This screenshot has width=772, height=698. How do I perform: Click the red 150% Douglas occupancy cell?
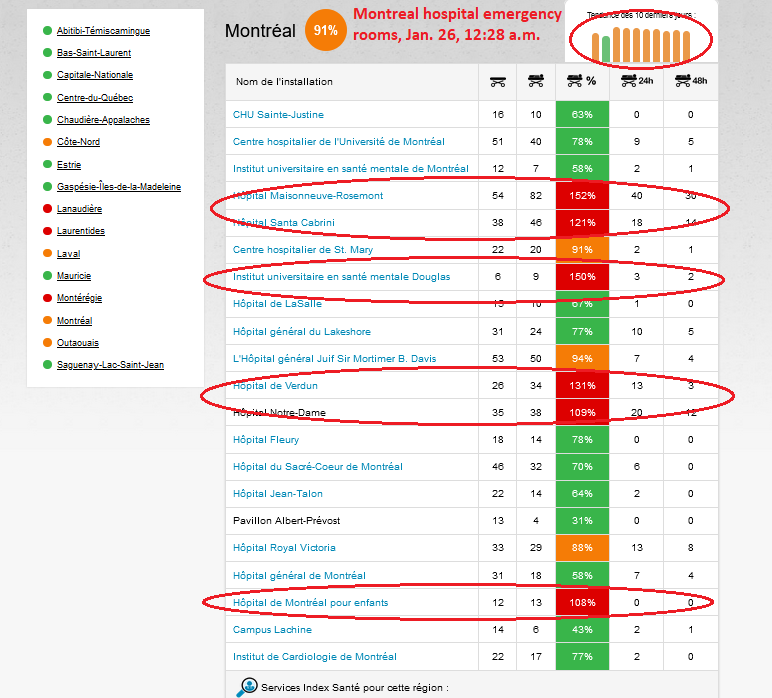click(582, 277)
